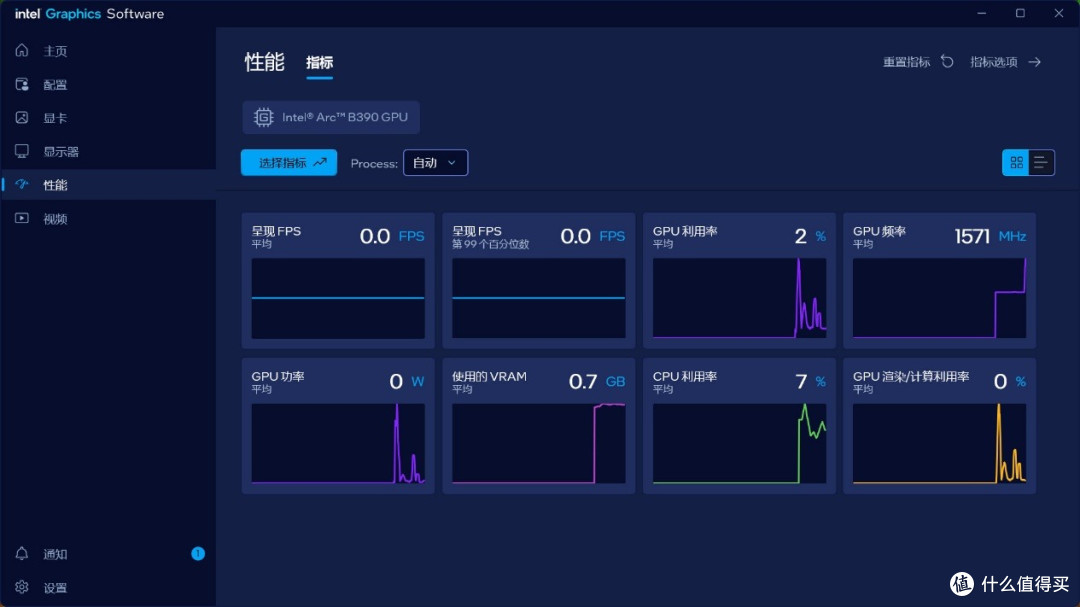Viewport: 1080px width, 607px height.
Task: Maximize the Intel Graphics Software window
Action: point(1020,13)
